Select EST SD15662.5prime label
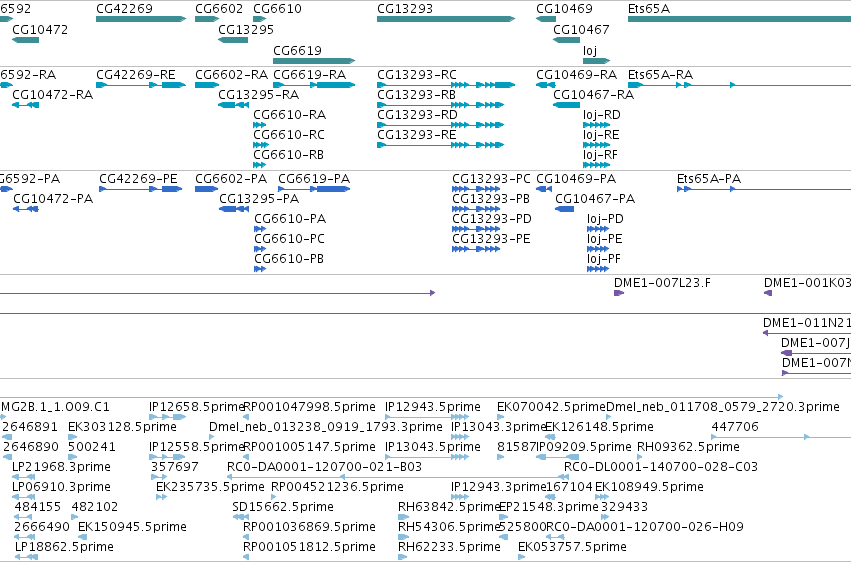The height and width of the screenshot is (562, 851). pos(283,507)
